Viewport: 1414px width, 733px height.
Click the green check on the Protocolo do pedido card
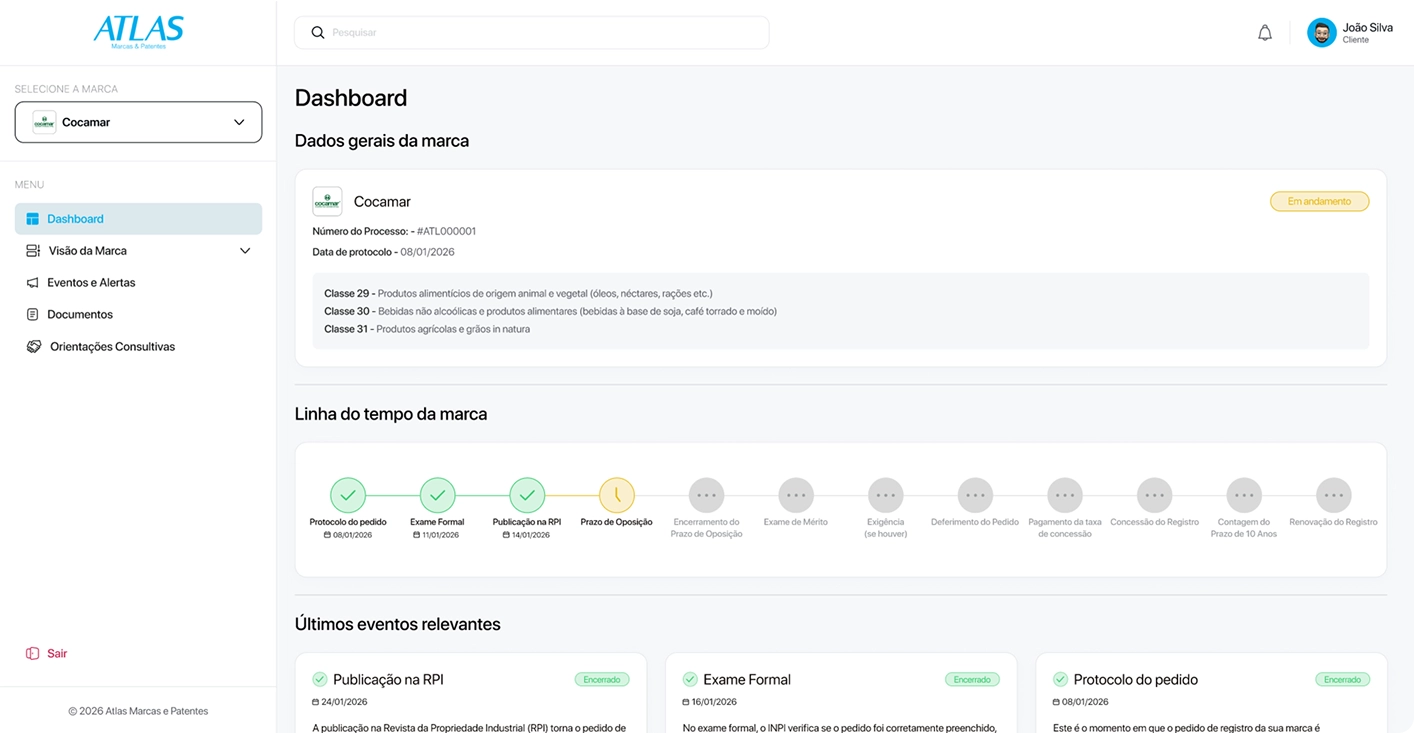pyautogui.click(x=1061, y=679)
